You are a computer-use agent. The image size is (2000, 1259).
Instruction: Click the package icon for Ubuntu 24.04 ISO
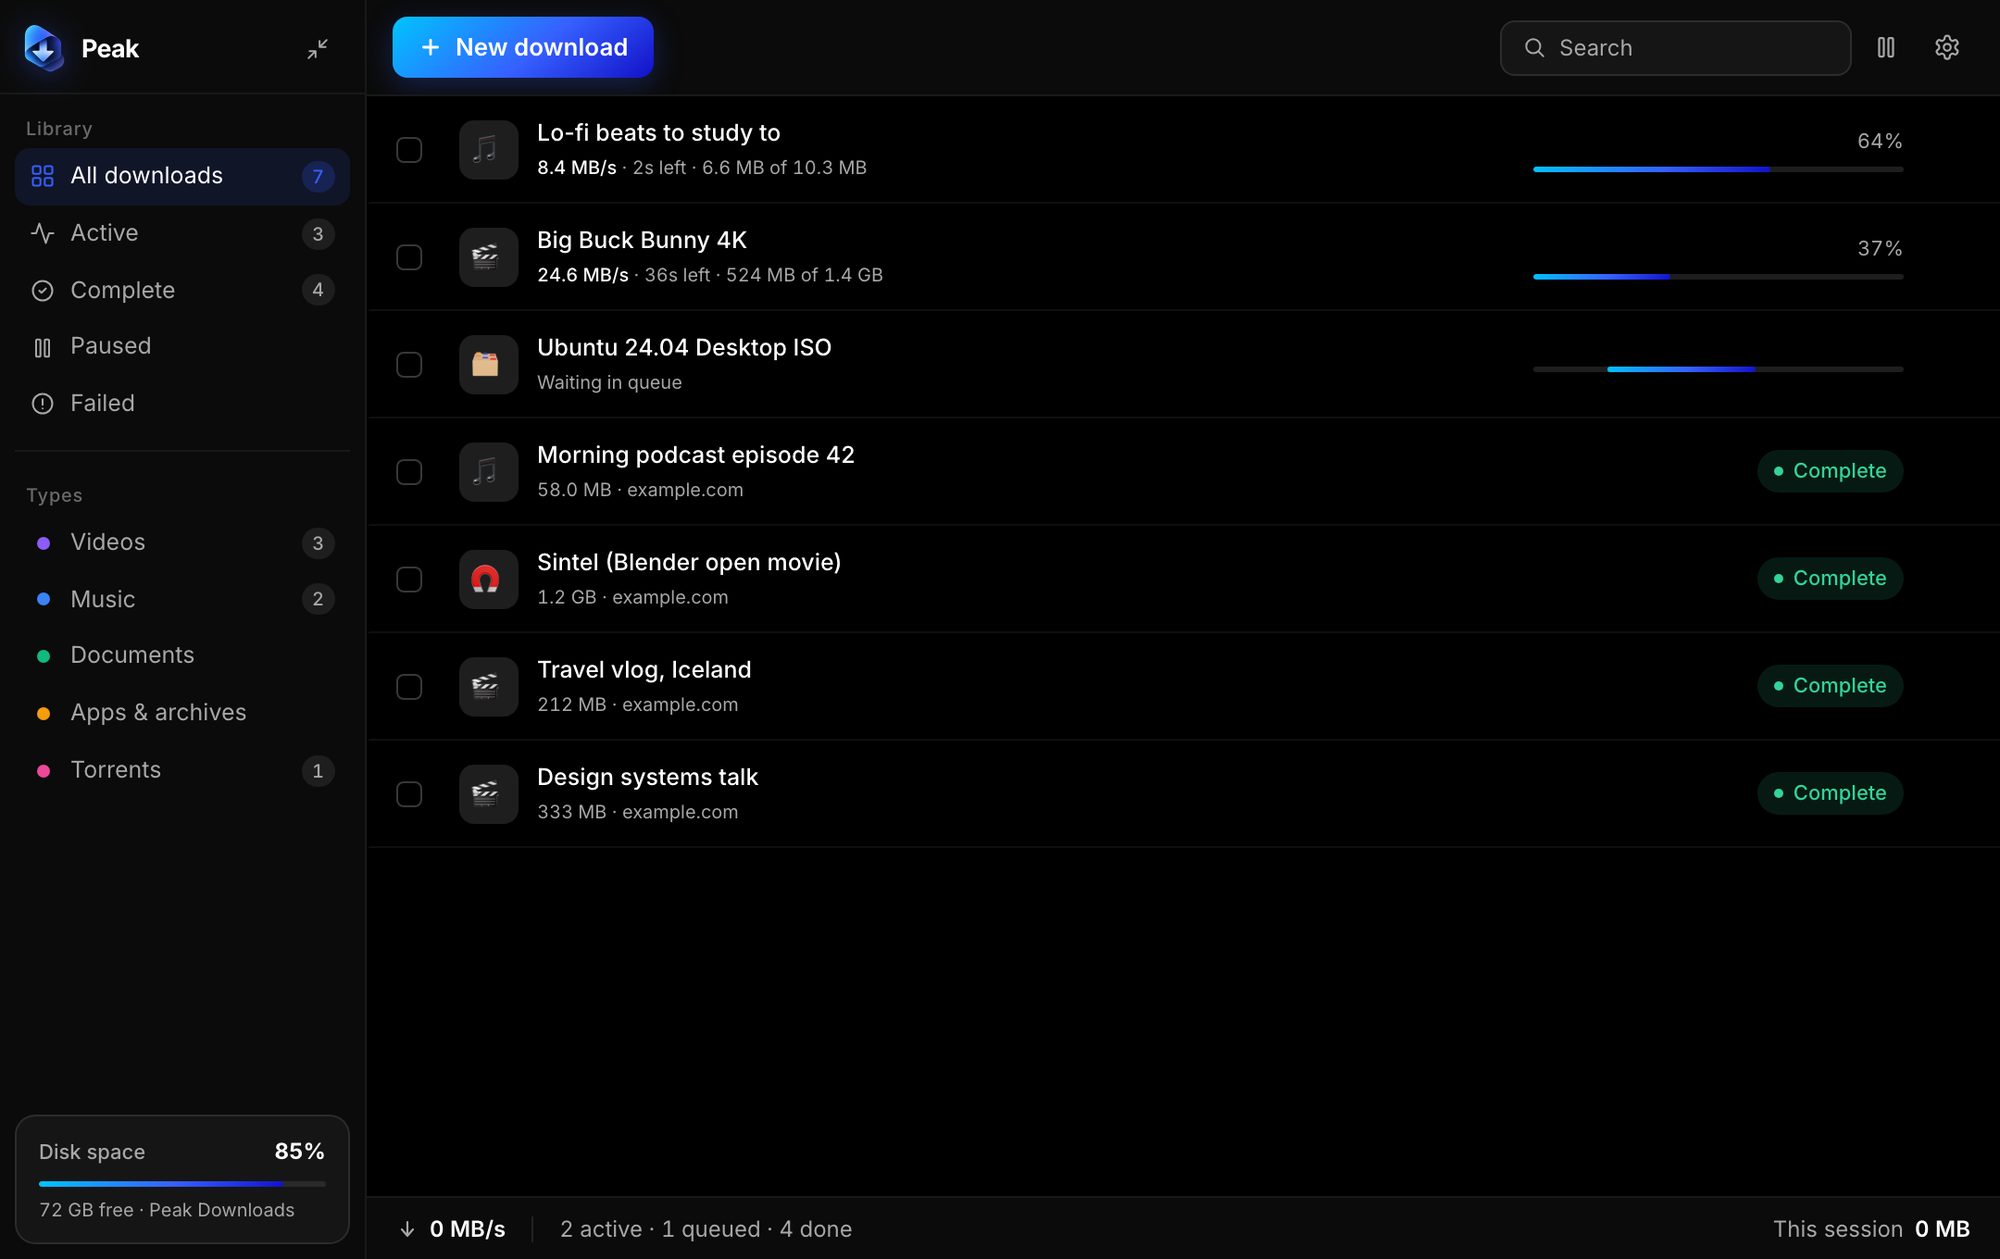pyautogui.click(x=488, y=364)
